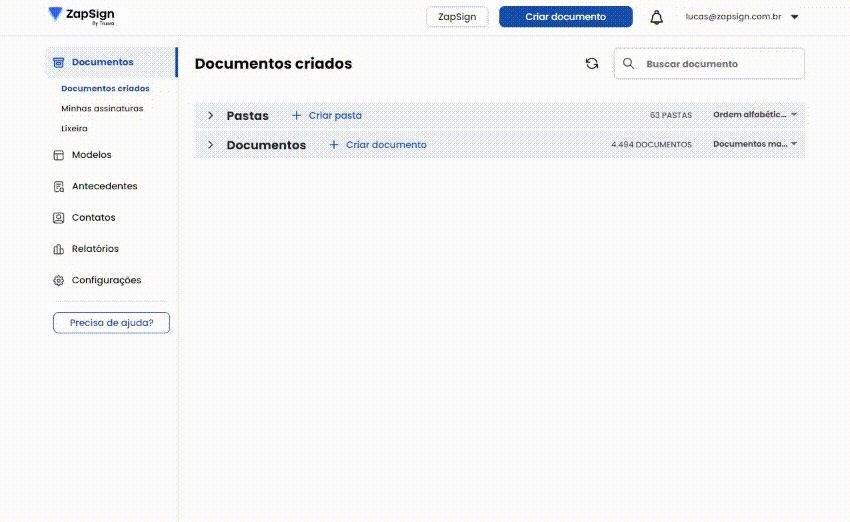
Task: Click the Criar documento link in Documentos row
Action: click(386, 145)
